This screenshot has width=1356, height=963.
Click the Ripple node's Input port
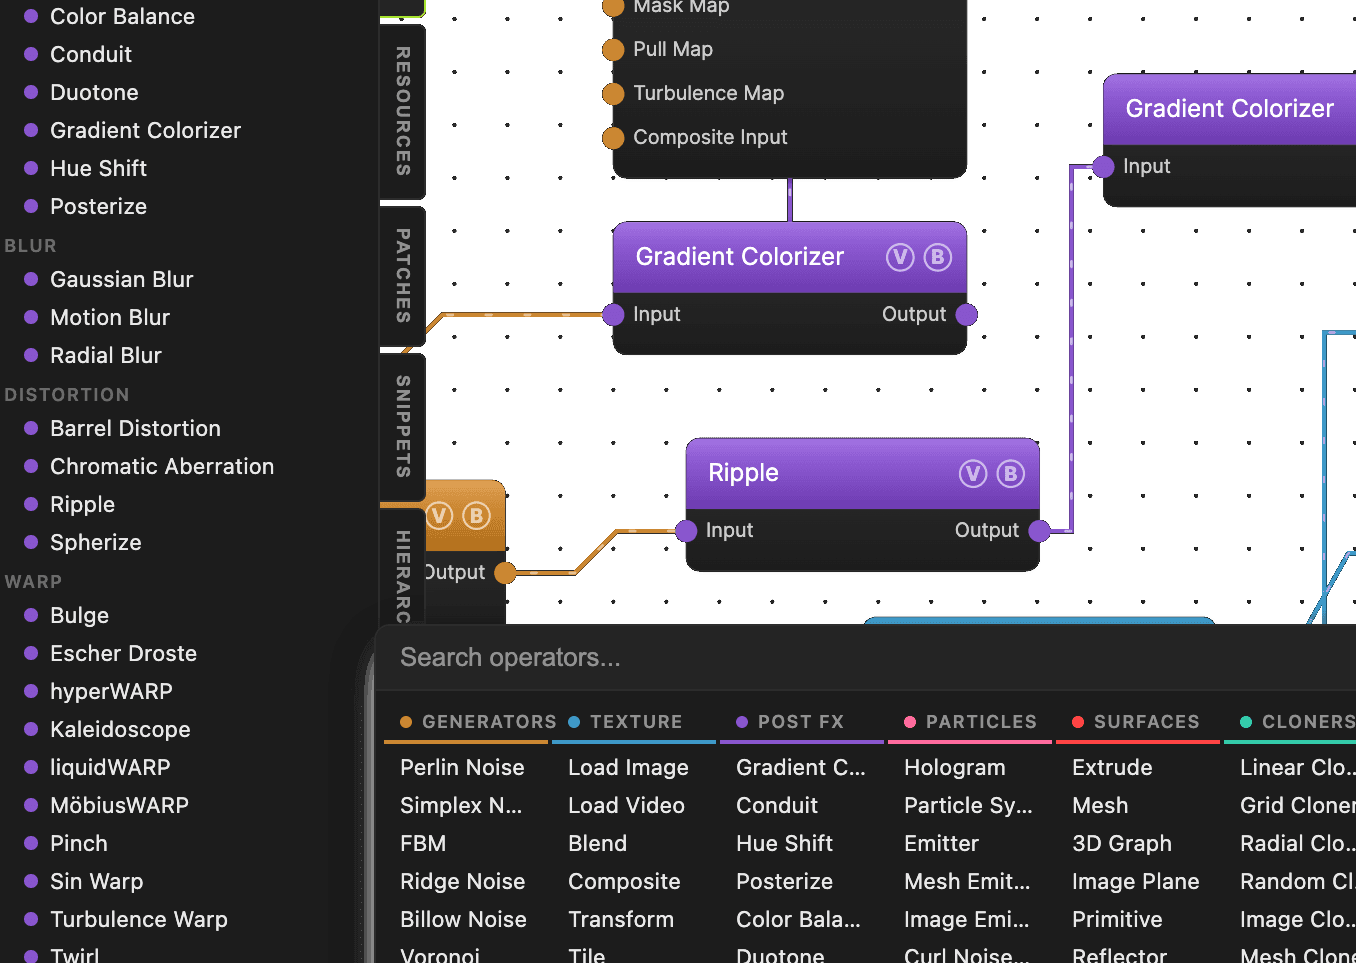pos(686,531)
